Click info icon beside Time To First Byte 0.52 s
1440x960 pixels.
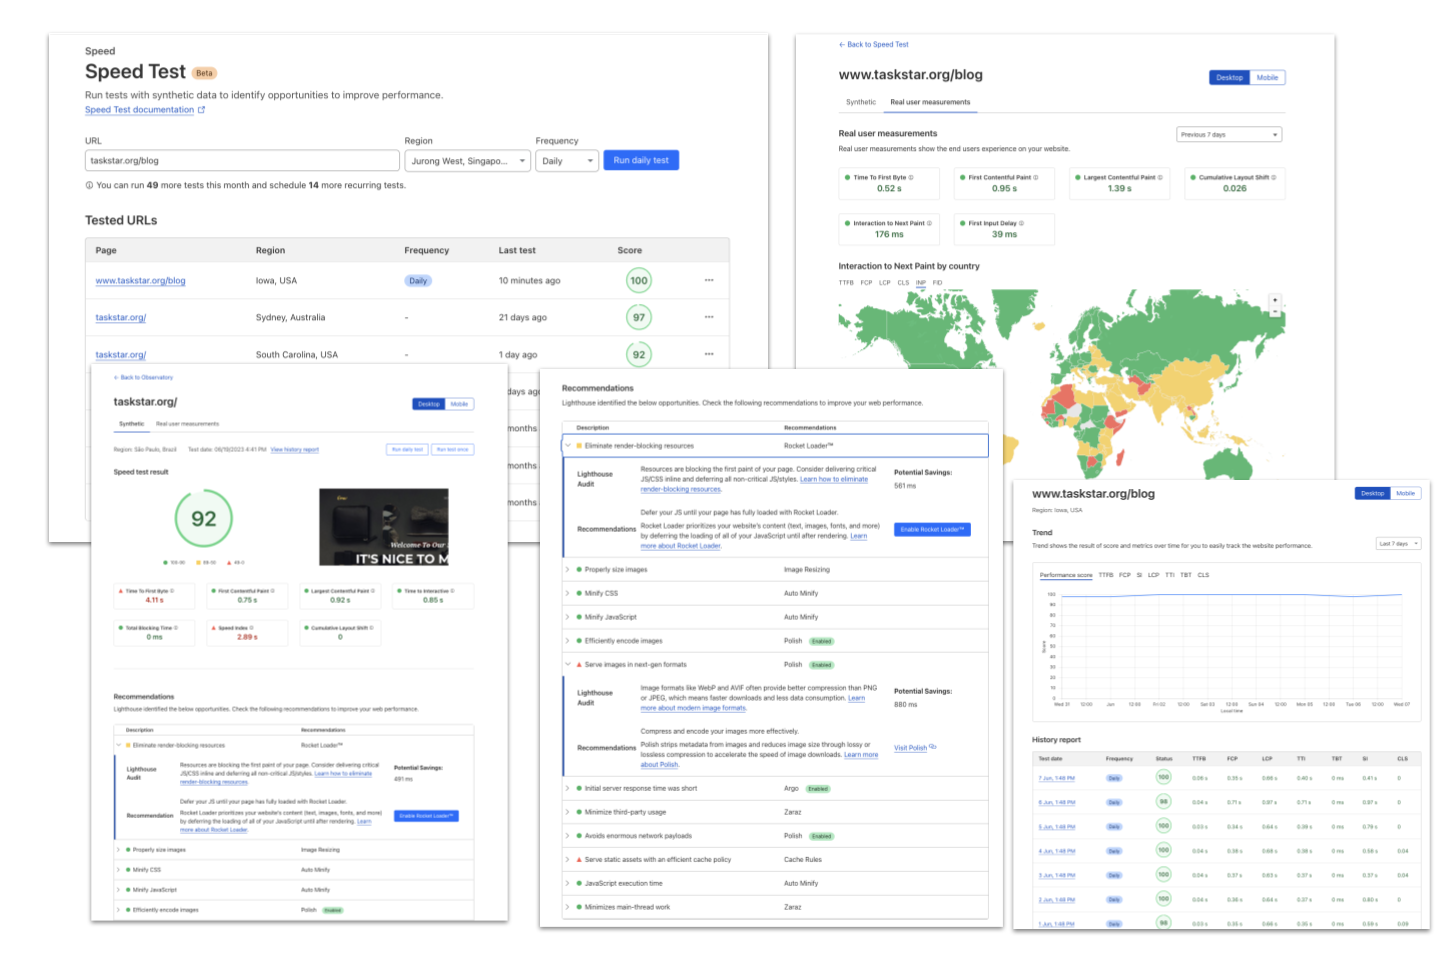point(911,177)
